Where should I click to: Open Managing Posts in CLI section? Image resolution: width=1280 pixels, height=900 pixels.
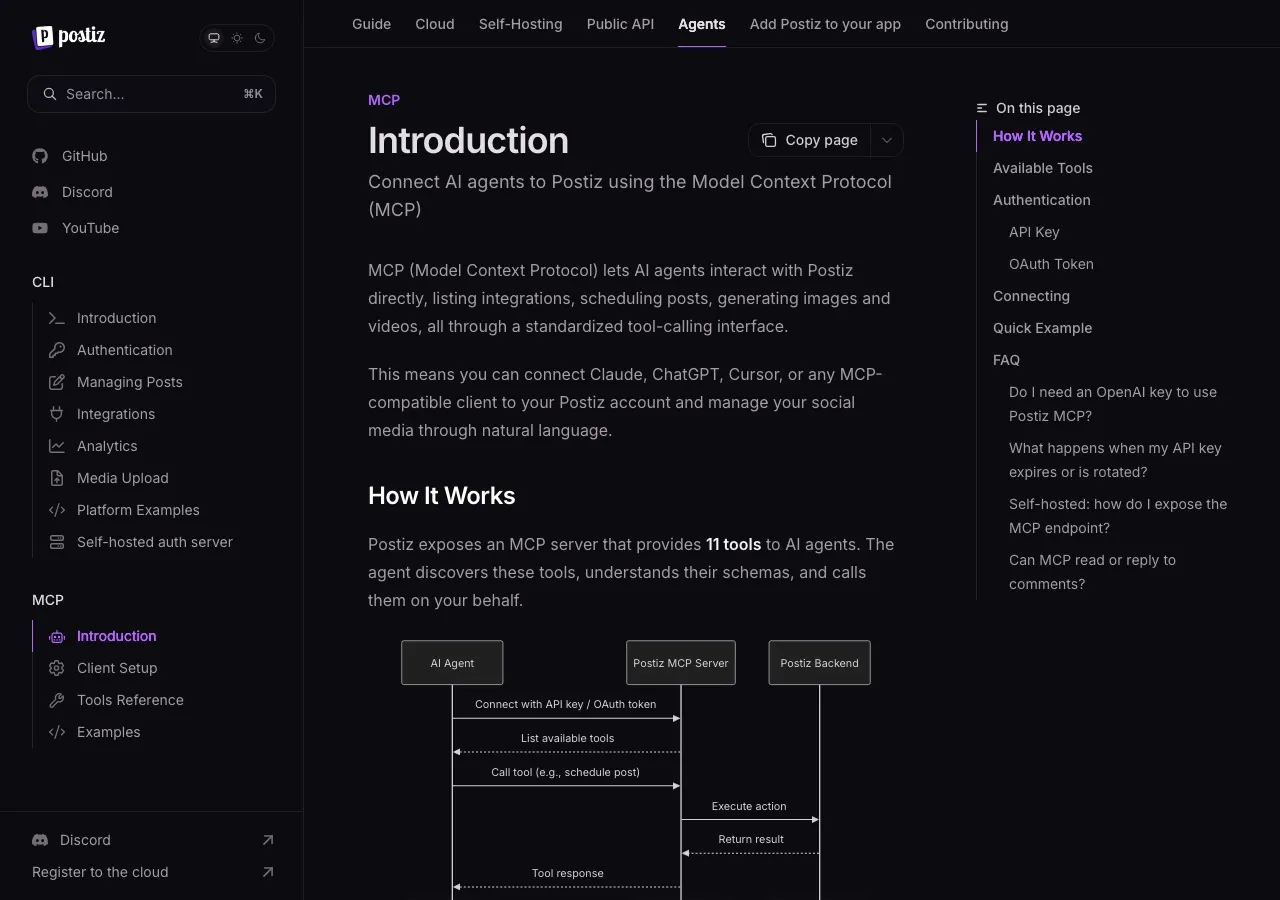pos(130,382)
